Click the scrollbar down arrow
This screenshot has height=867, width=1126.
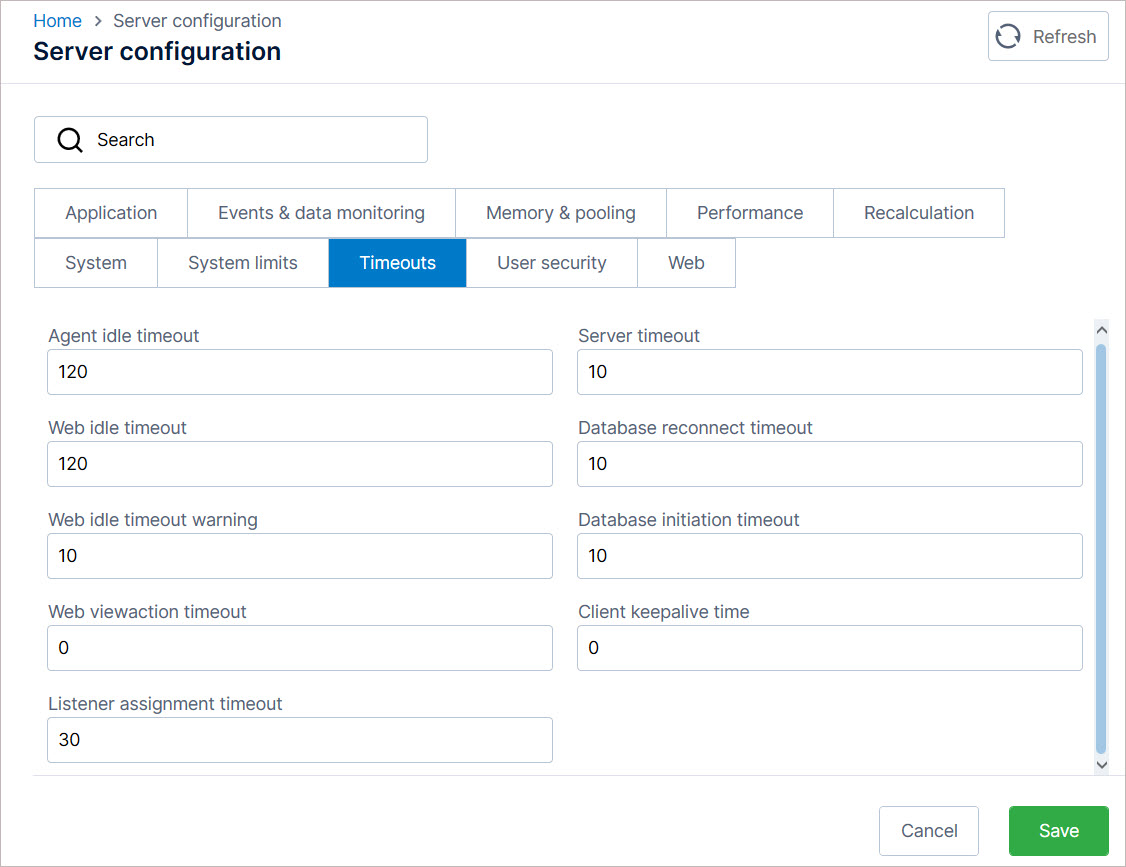[1102, 764]
